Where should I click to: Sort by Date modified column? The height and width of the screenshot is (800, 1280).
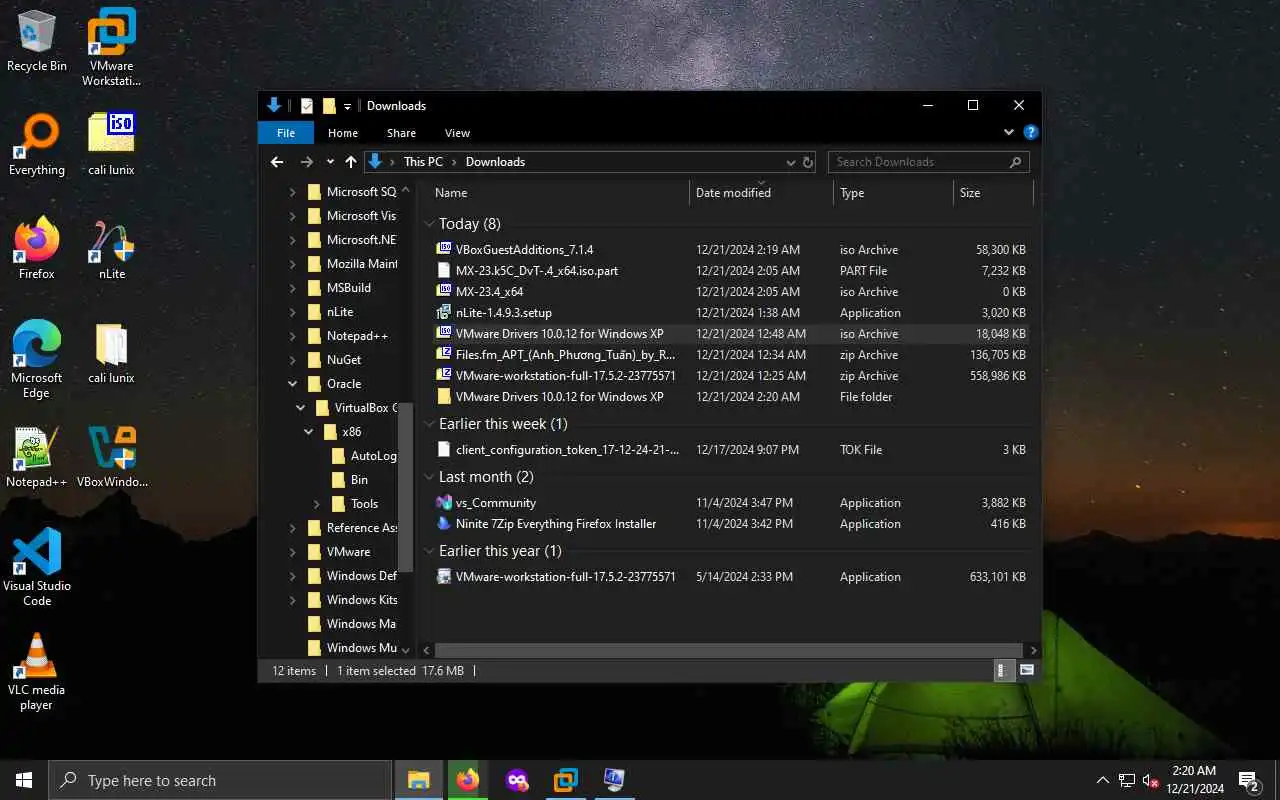pyautogui.click(x=761, y=193)
